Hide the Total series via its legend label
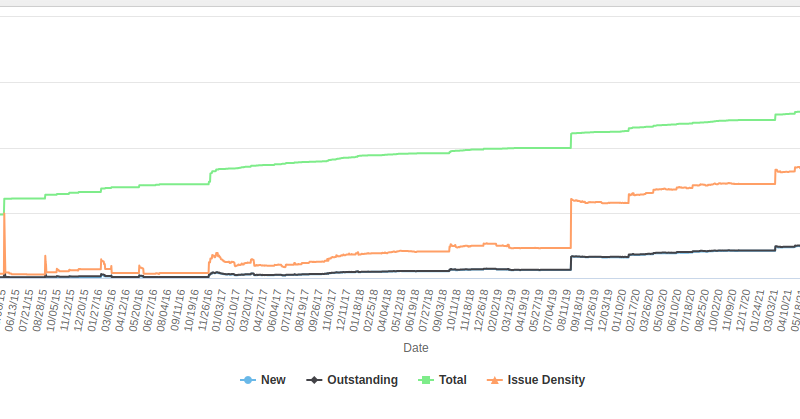The width and height of the screenshot is (800, 419). (x=452, y=380)
